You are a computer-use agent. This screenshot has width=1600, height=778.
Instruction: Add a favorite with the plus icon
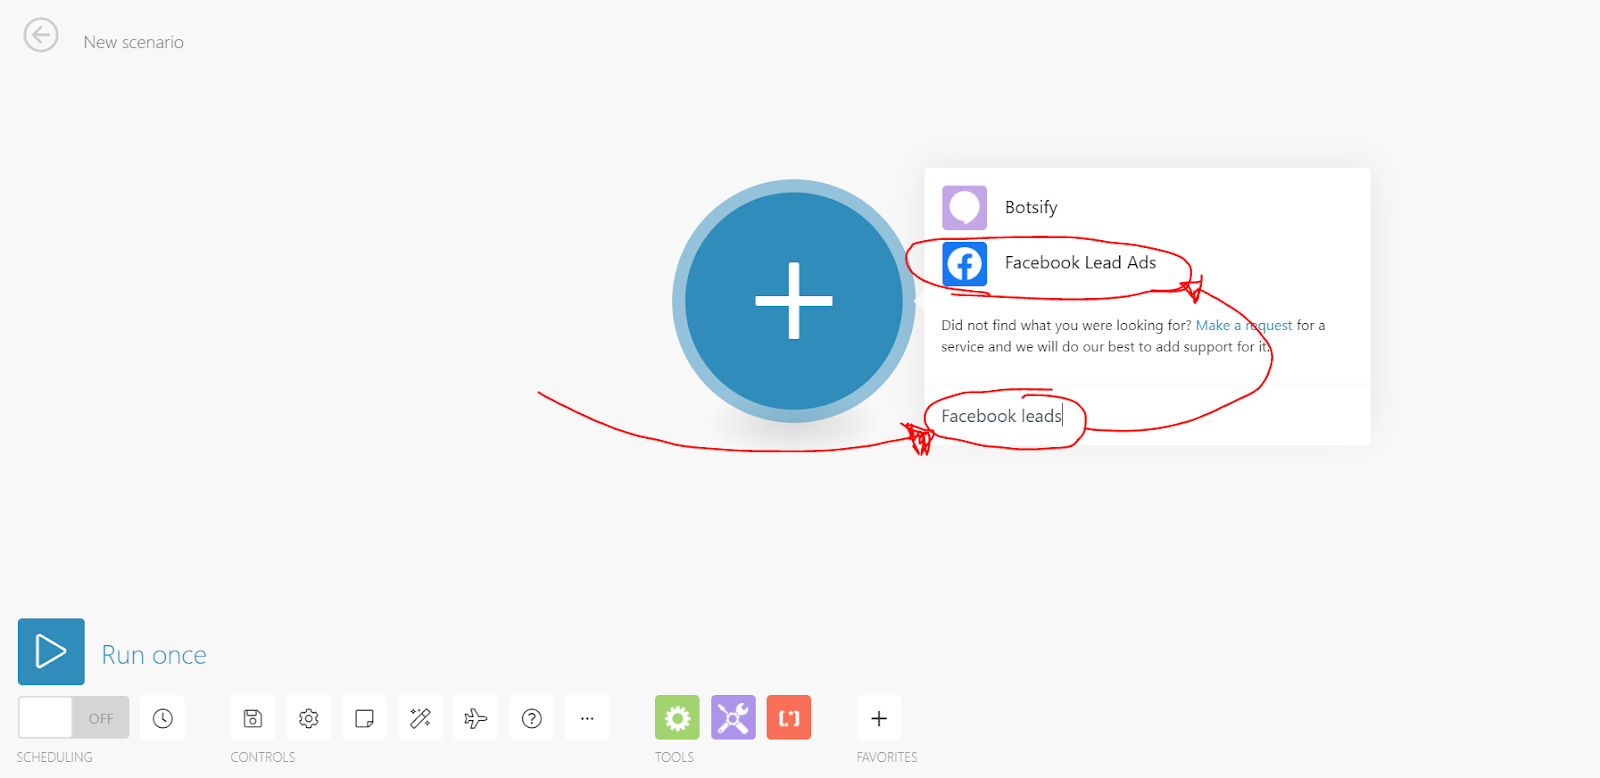tap(879, 718)
